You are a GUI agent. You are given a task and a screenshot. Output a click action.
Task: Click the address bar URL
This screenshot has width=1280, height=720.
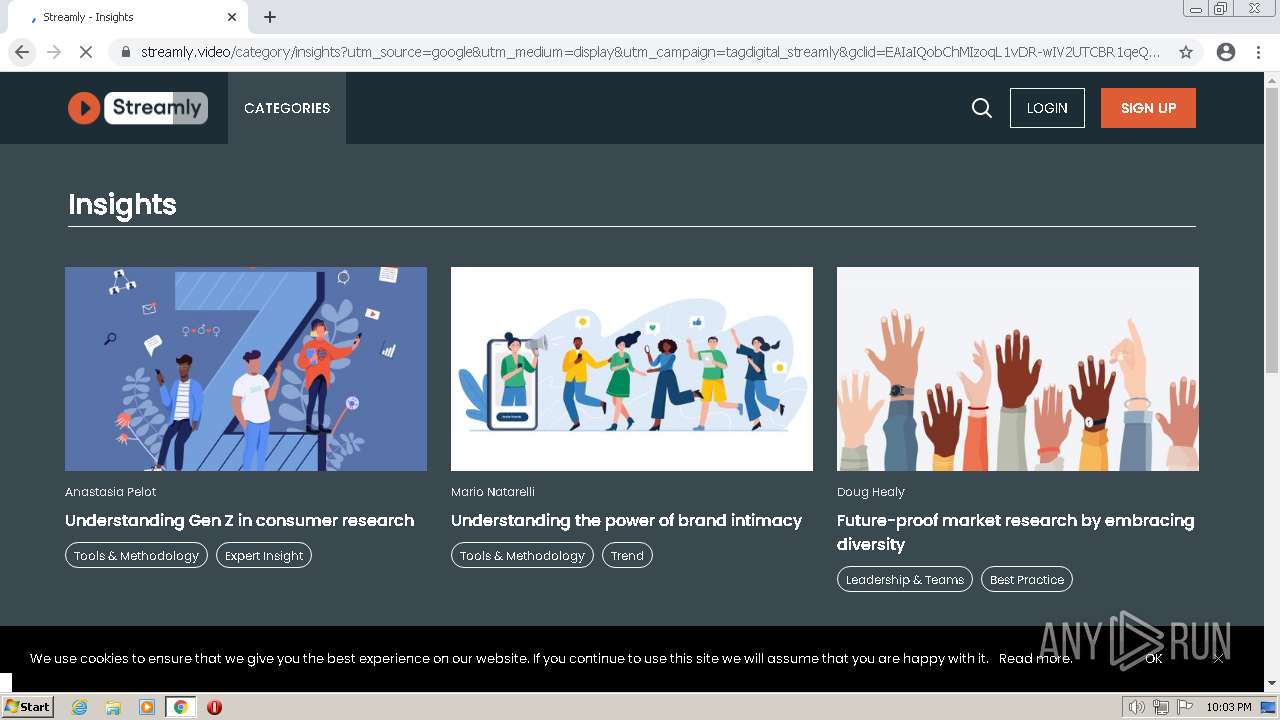click(x=650, y=52)
